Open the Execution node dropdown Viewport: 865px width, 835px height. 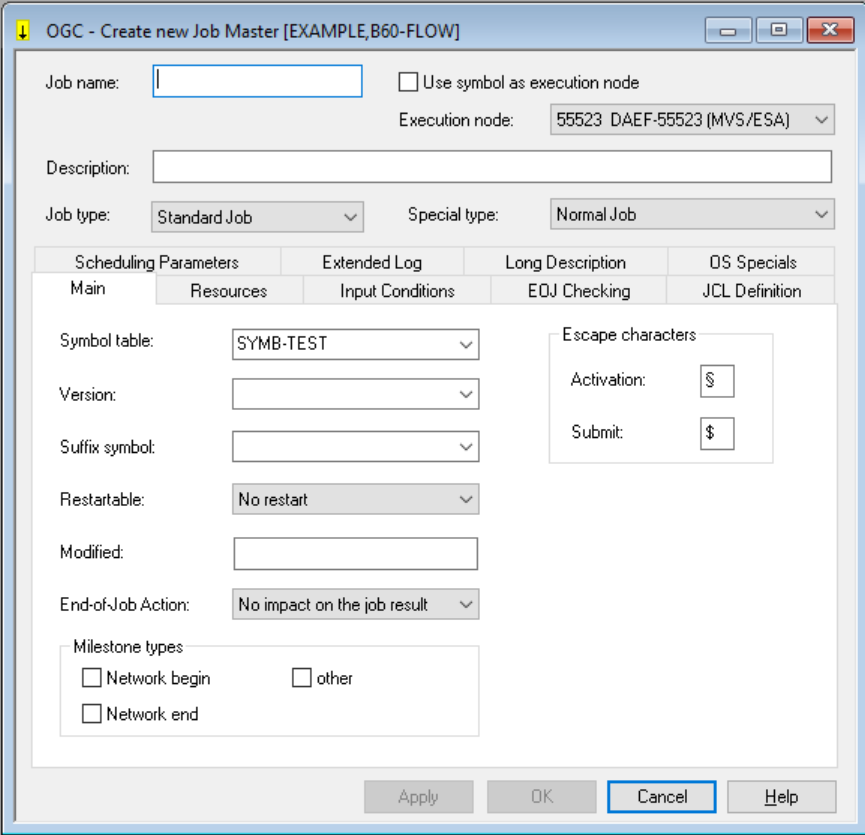pos(691,120)
